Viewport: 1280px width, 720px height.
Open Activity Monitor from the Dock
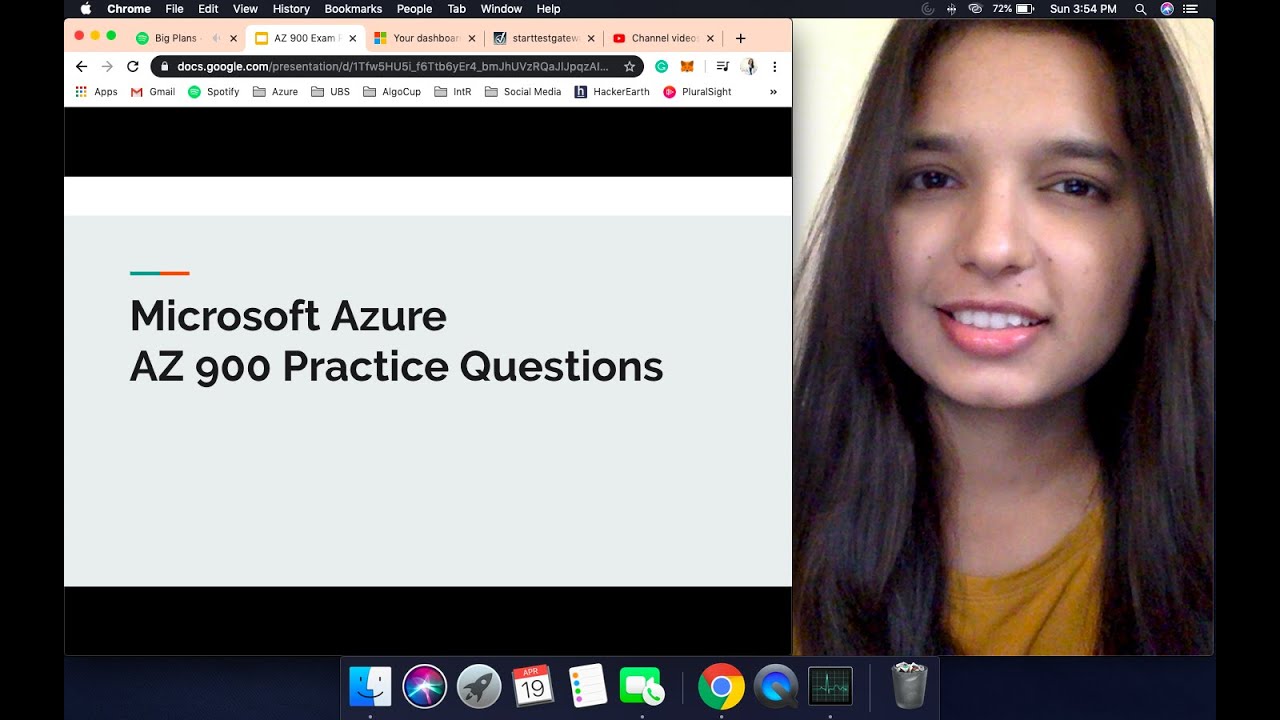tap(830, 687)
